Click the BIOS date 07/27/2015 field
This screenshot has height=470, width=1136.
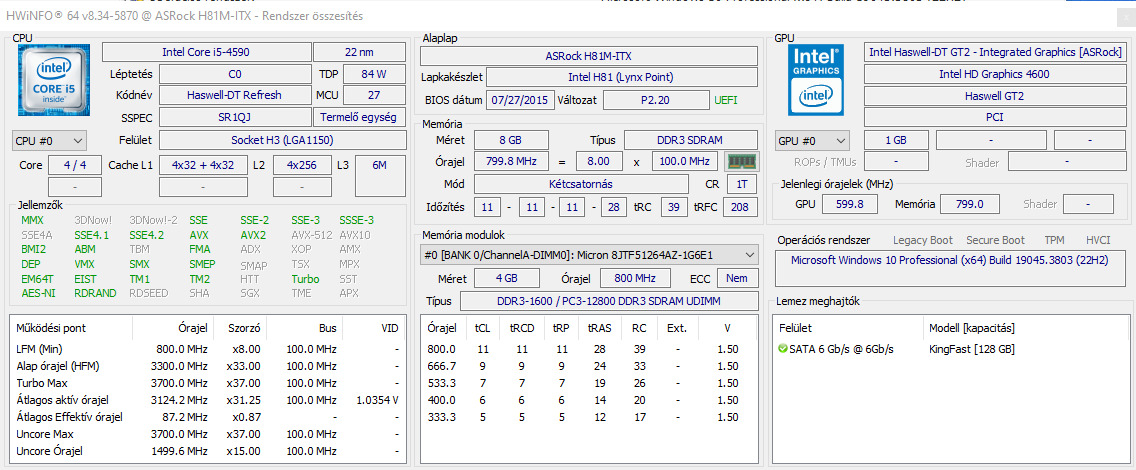[x=520, y=100]
